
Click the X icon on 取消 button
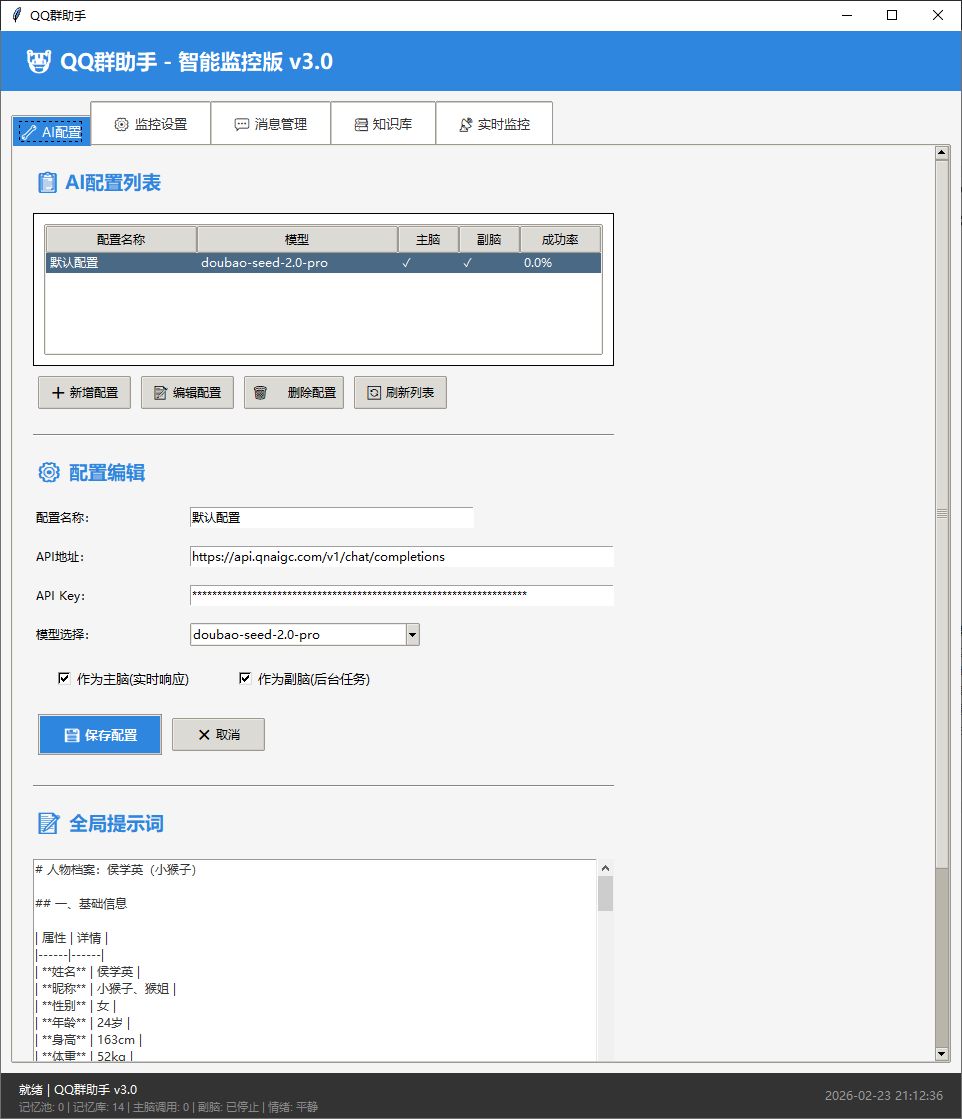tap(204, 734)
